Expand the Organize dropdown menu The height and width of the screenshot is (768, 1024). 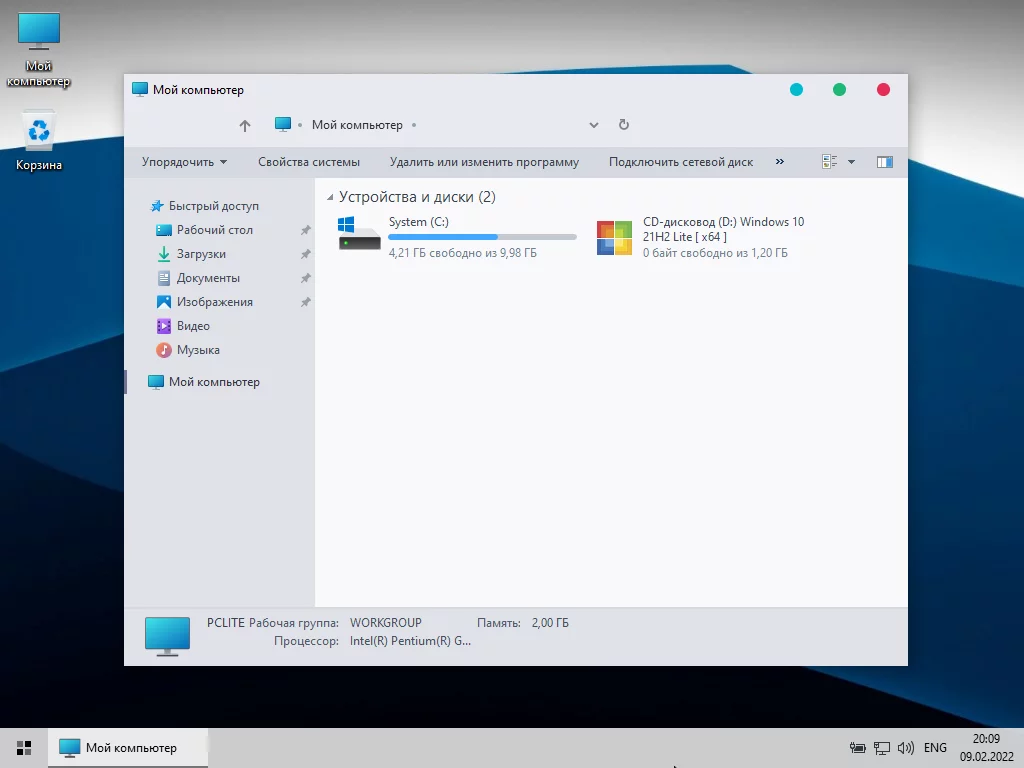(184, 162)
